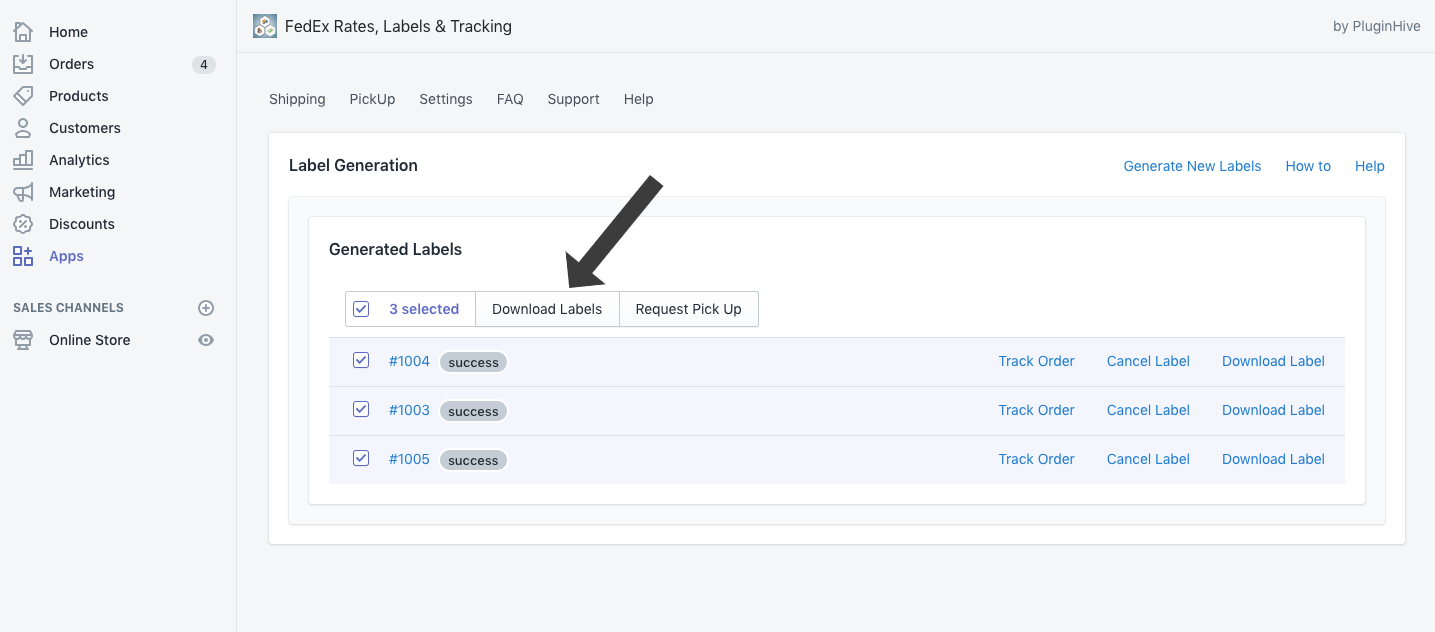This screenshot has height=632, width=1435.
Task: Click the 3 selected label
Action: coord(424,309)
